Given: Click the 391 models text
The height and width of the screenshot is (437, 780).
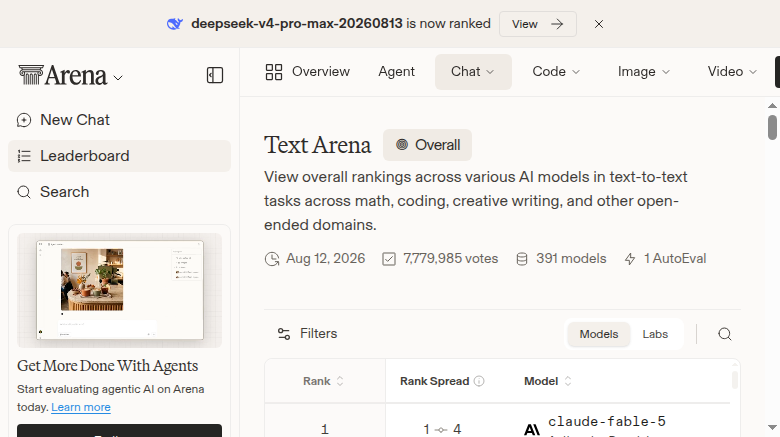Looking at the screenshot, I should coord(571,259).
